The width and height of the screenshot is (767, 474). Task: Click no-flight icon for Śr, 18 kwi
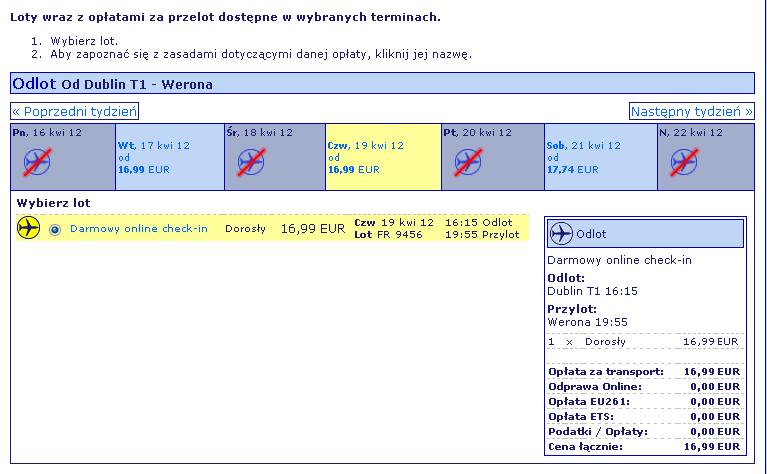[x=251, y=162]
